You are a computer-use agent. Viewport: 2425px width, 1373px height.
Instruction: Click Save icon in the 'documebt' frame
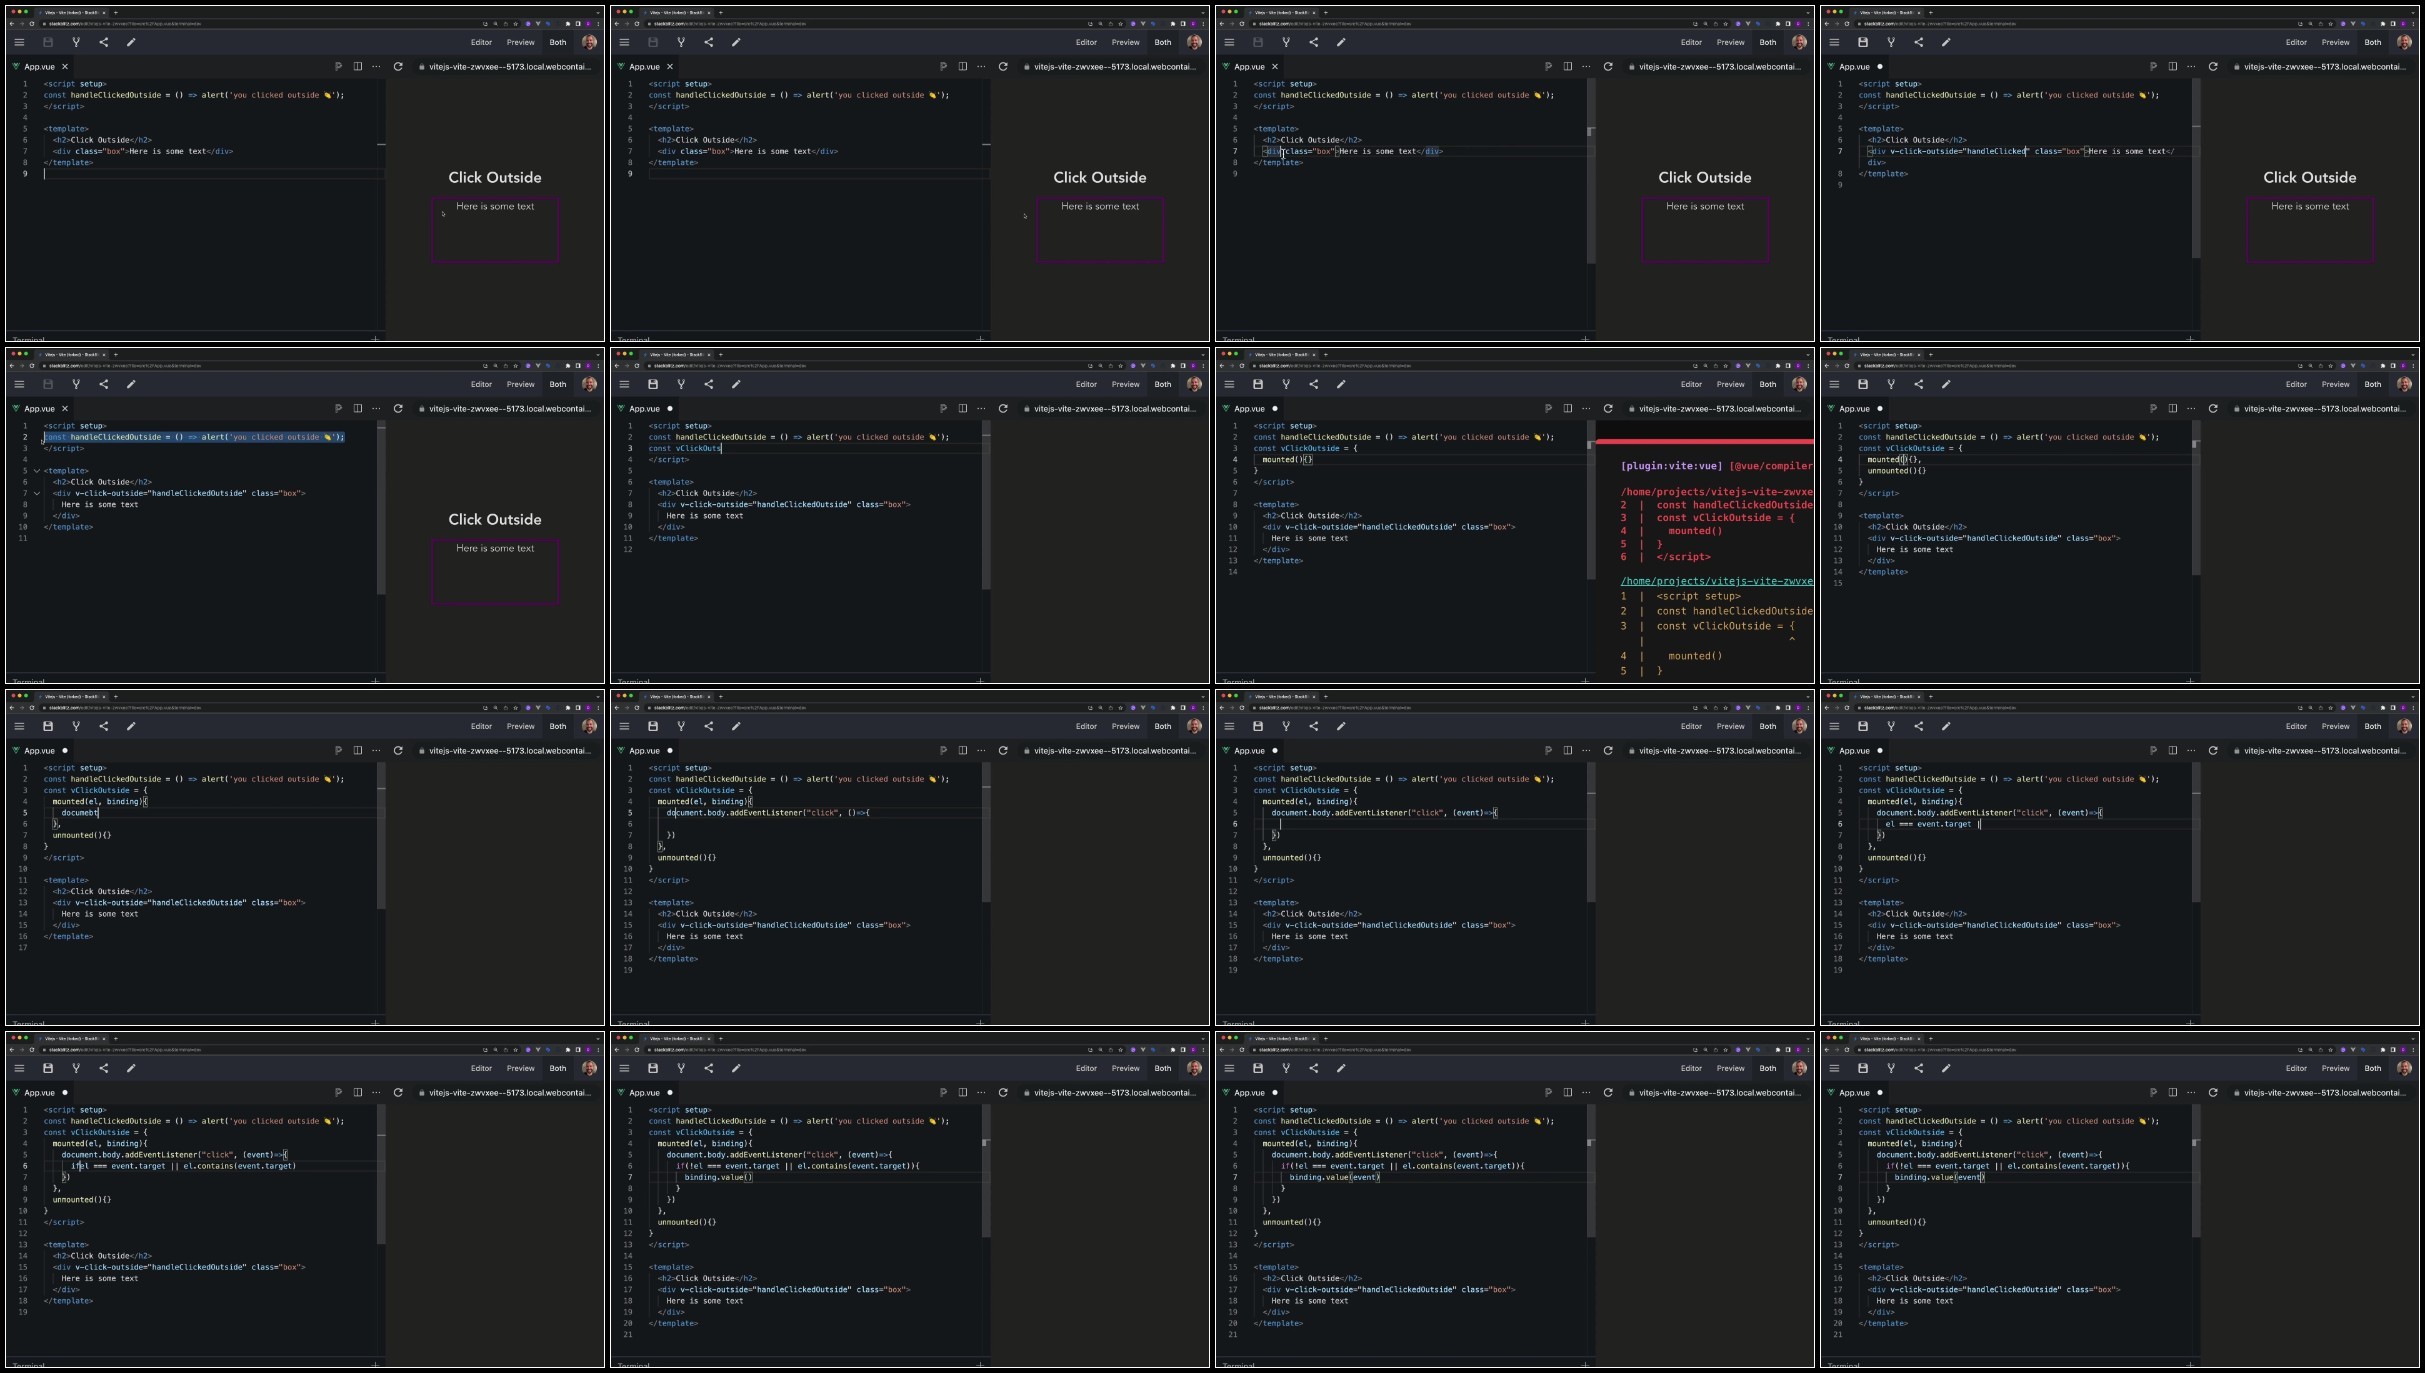tap(48, 726)
